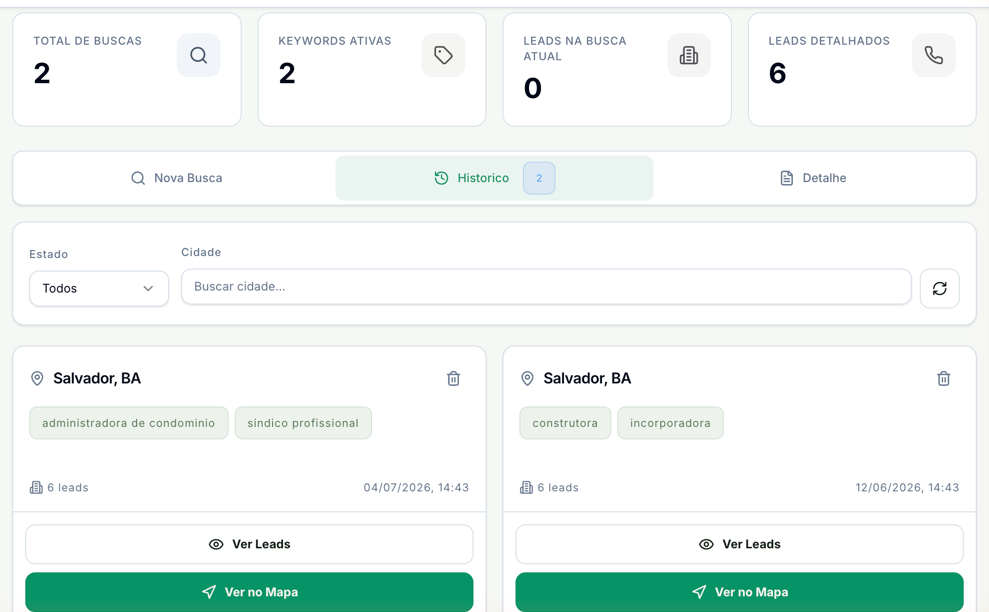Click the Total de Buscas label
The image size is (989, 612).
tap(88, 41)
